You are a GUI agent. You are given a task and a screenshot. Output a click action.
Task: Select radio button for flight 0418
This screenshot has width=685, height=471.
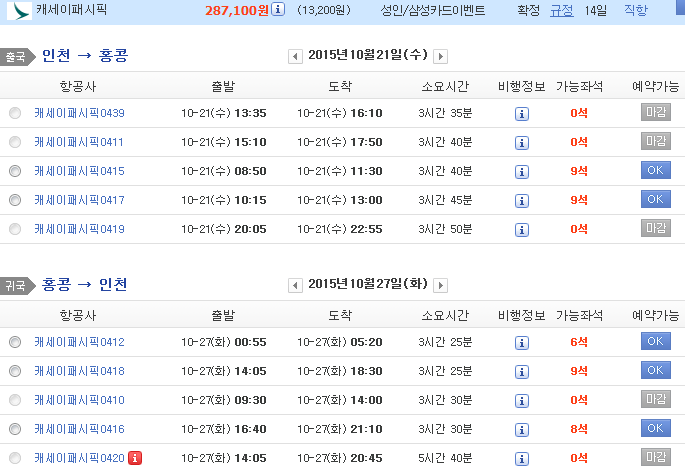coord(15,371)
